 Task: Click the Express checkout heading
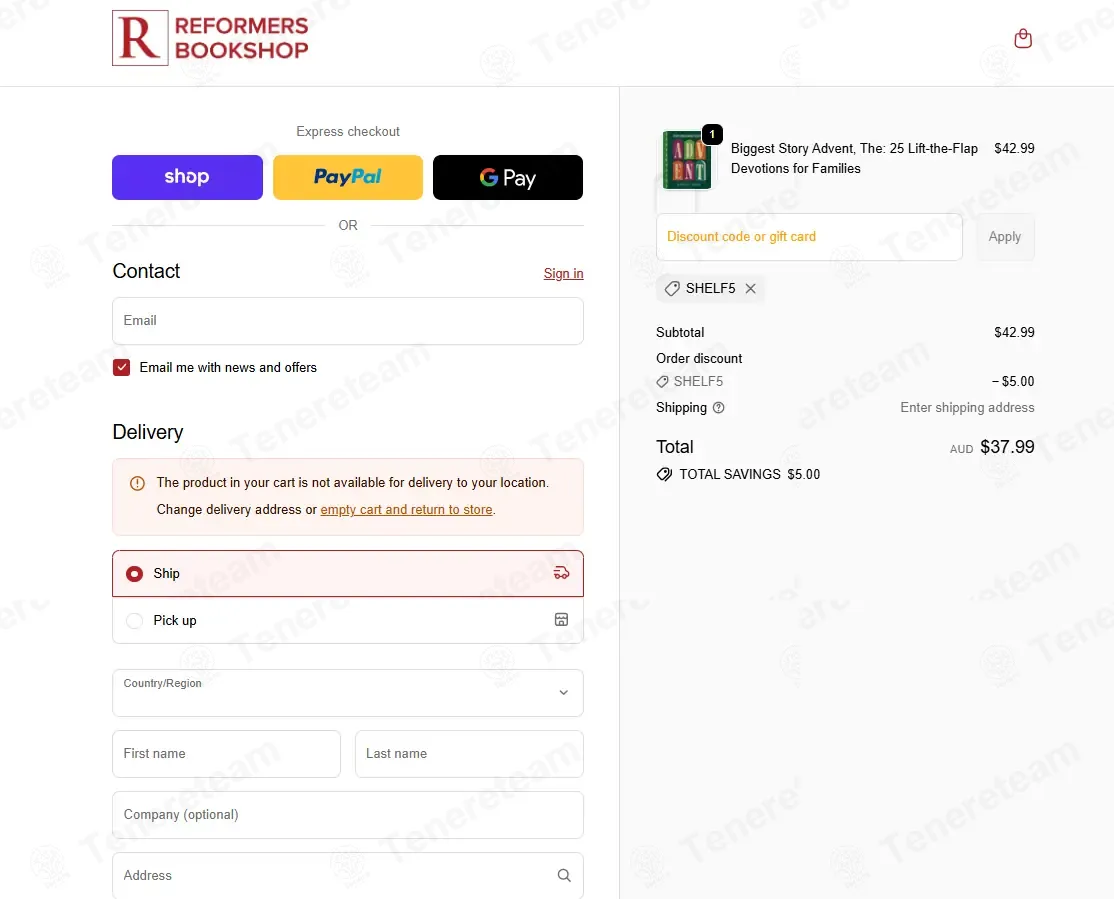click(x=347, y=131)
